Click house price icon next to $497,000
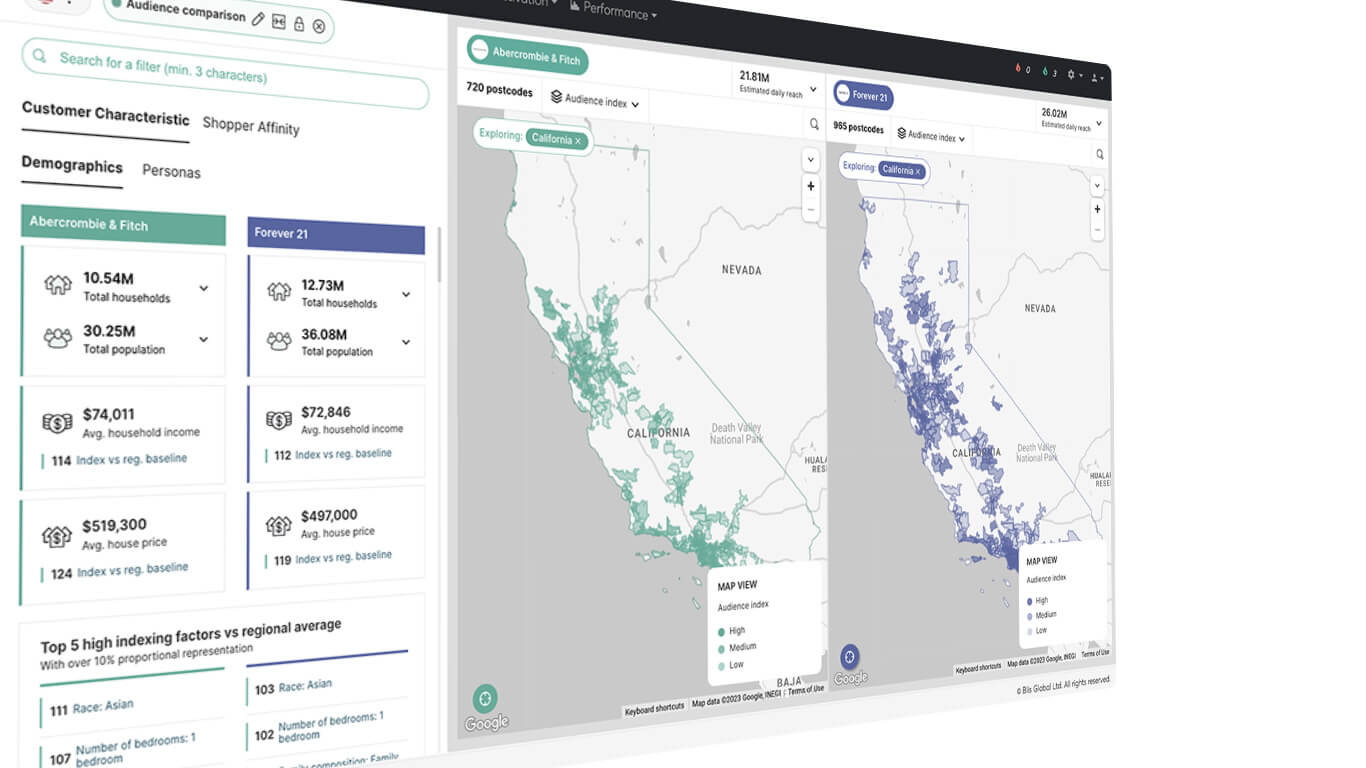Screen dimensions: 1366x768 point(278,524)
